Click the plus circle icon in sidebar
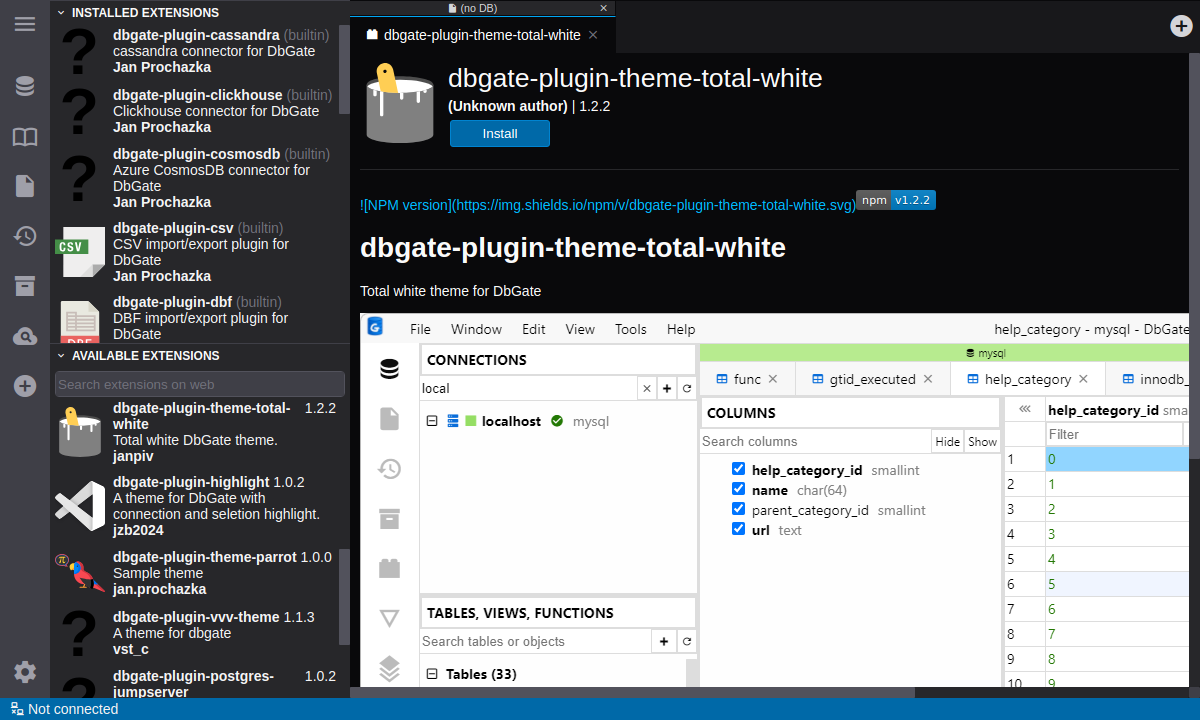This screenshot has width=1200, height=720. pyautogui.click(x=25, y=386)
